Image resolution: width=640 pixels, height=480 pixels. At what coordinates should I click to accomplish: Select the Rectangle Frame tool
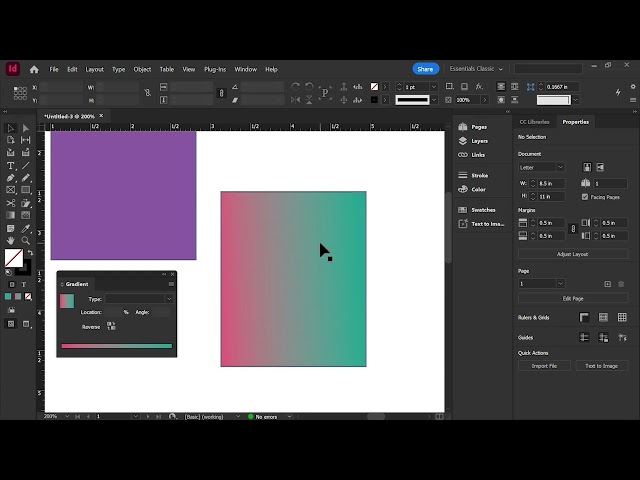pos(11,190)
